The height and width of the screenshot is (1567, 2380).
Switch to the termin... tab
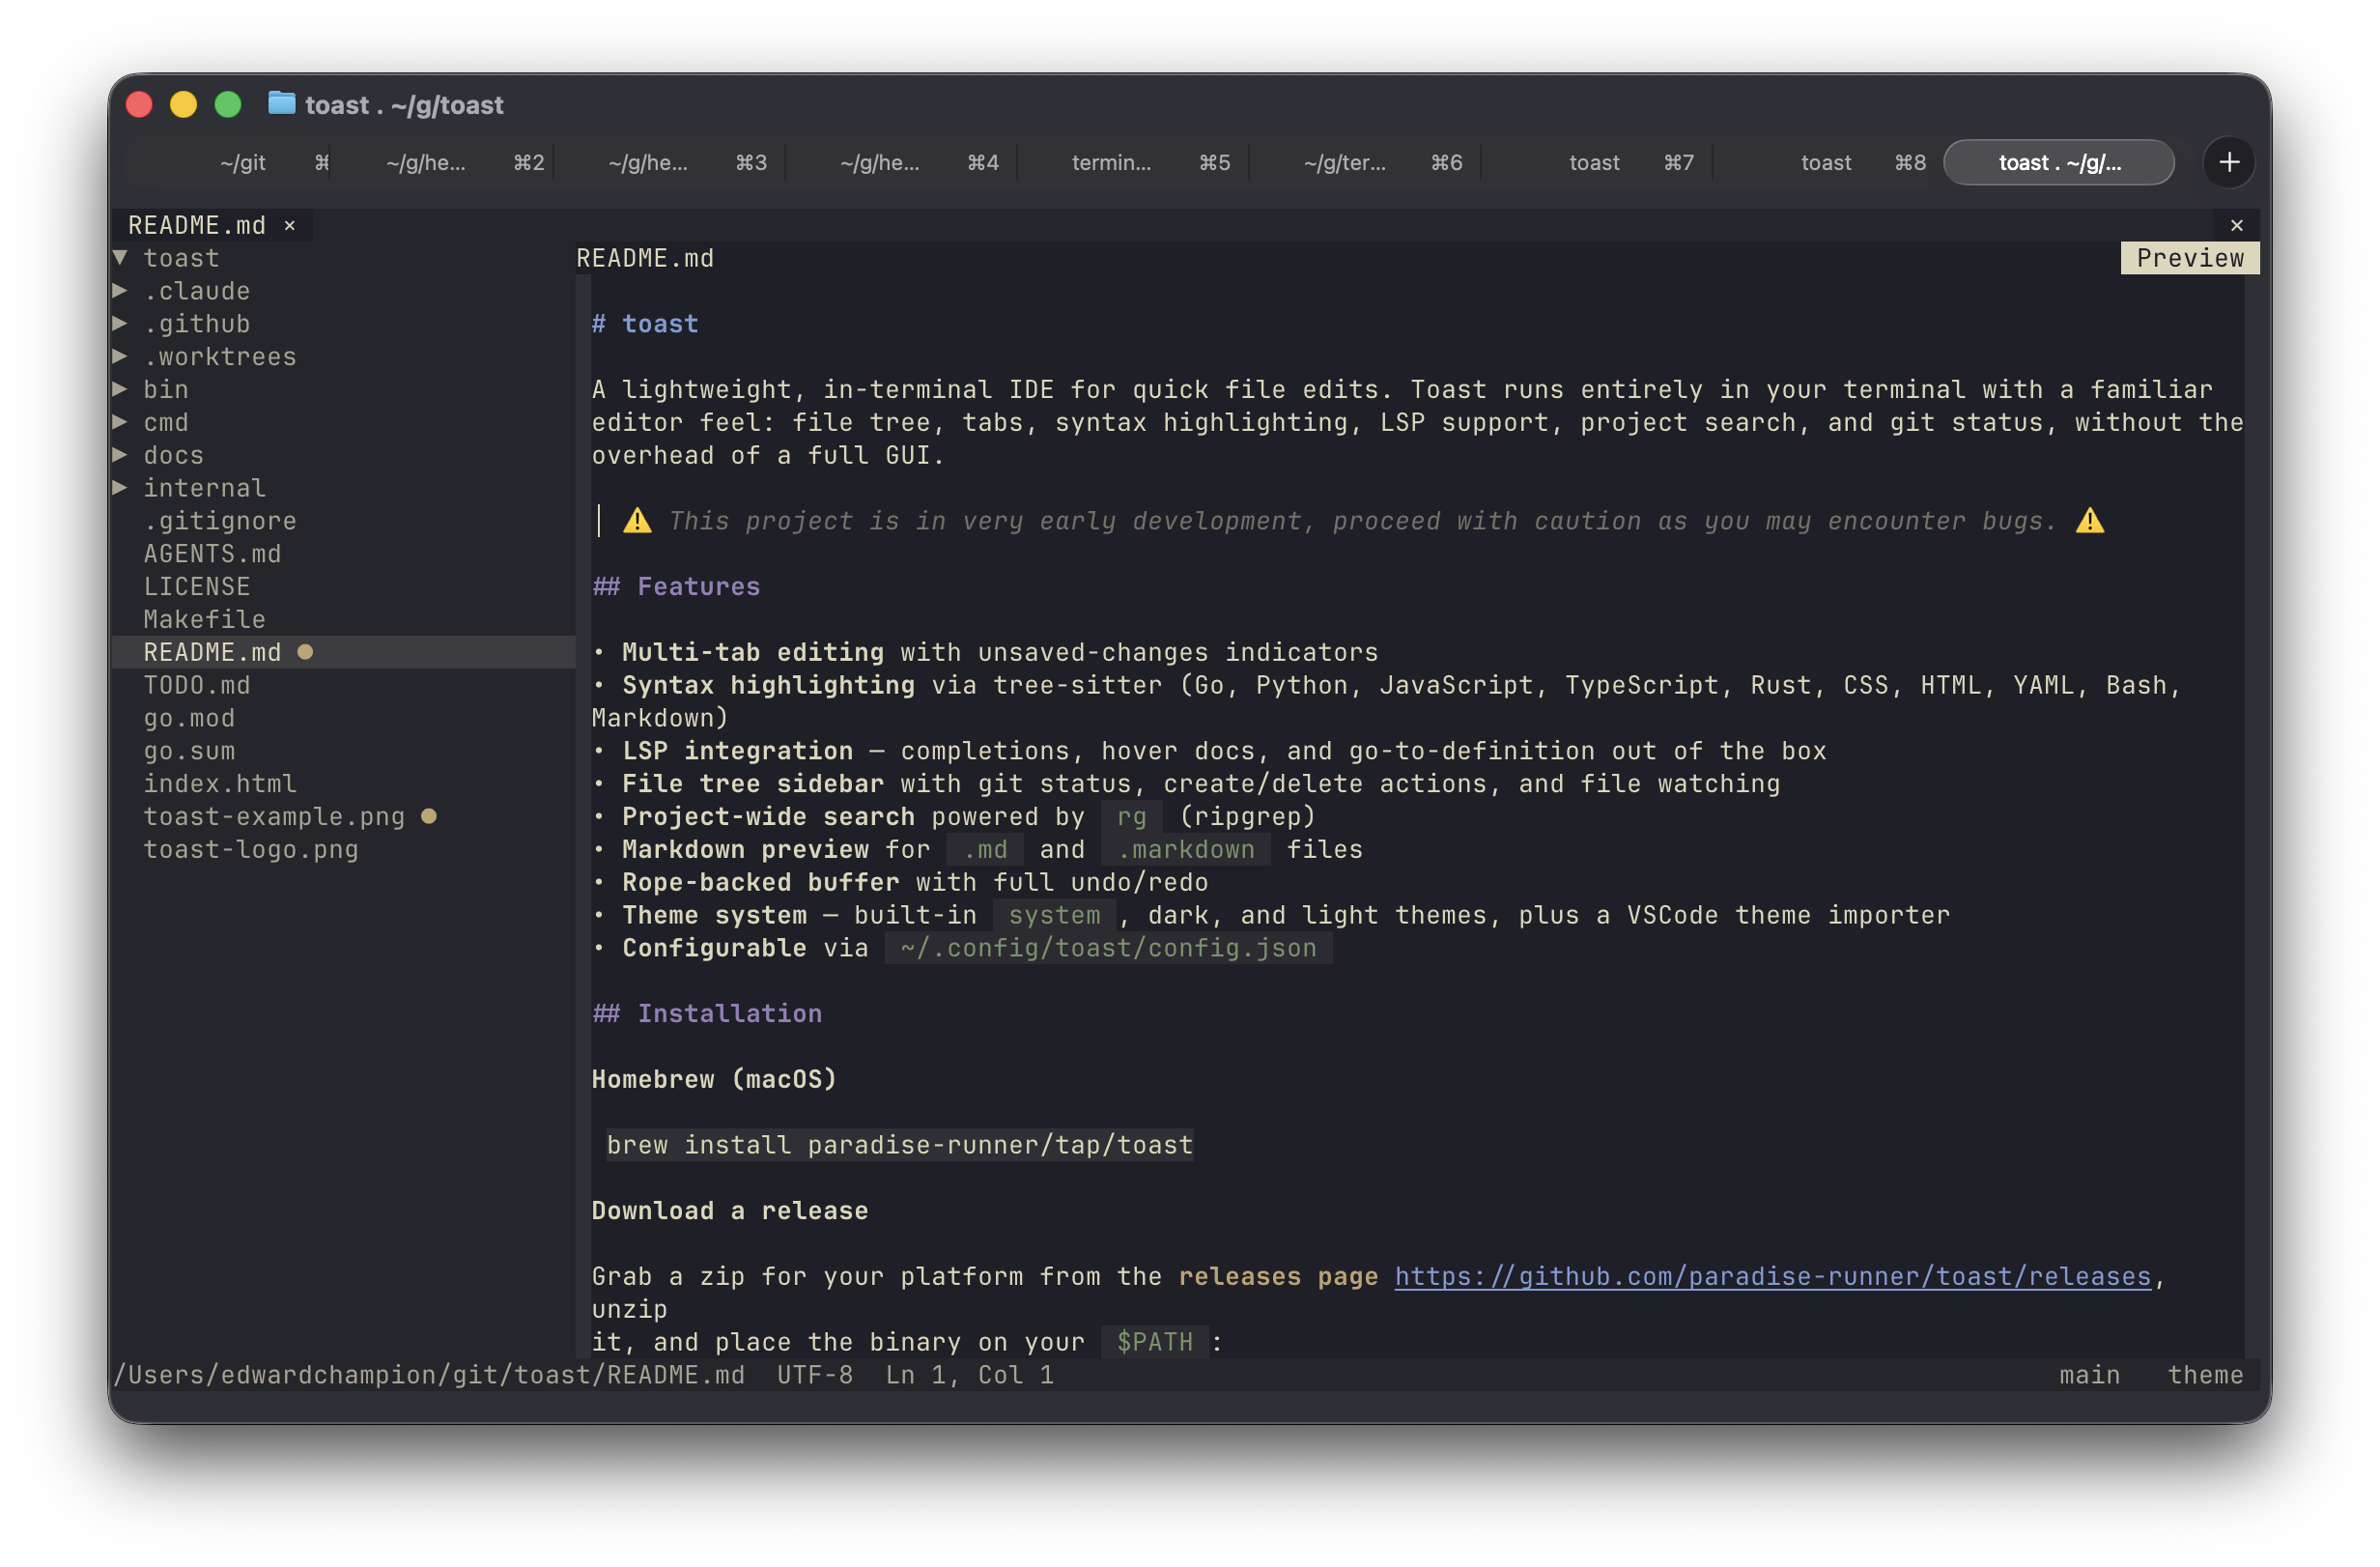pyautogui.click(x=1134, y=162)
